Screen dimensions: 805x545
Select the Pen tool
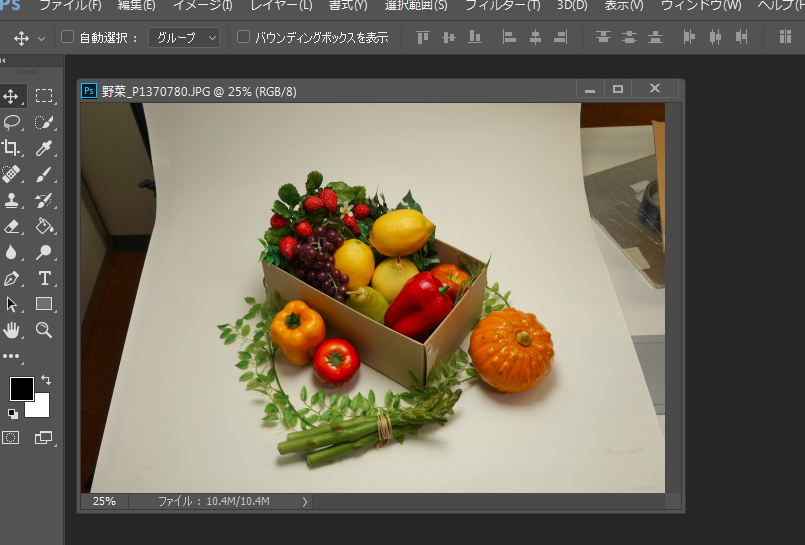[x=11, y=278]
